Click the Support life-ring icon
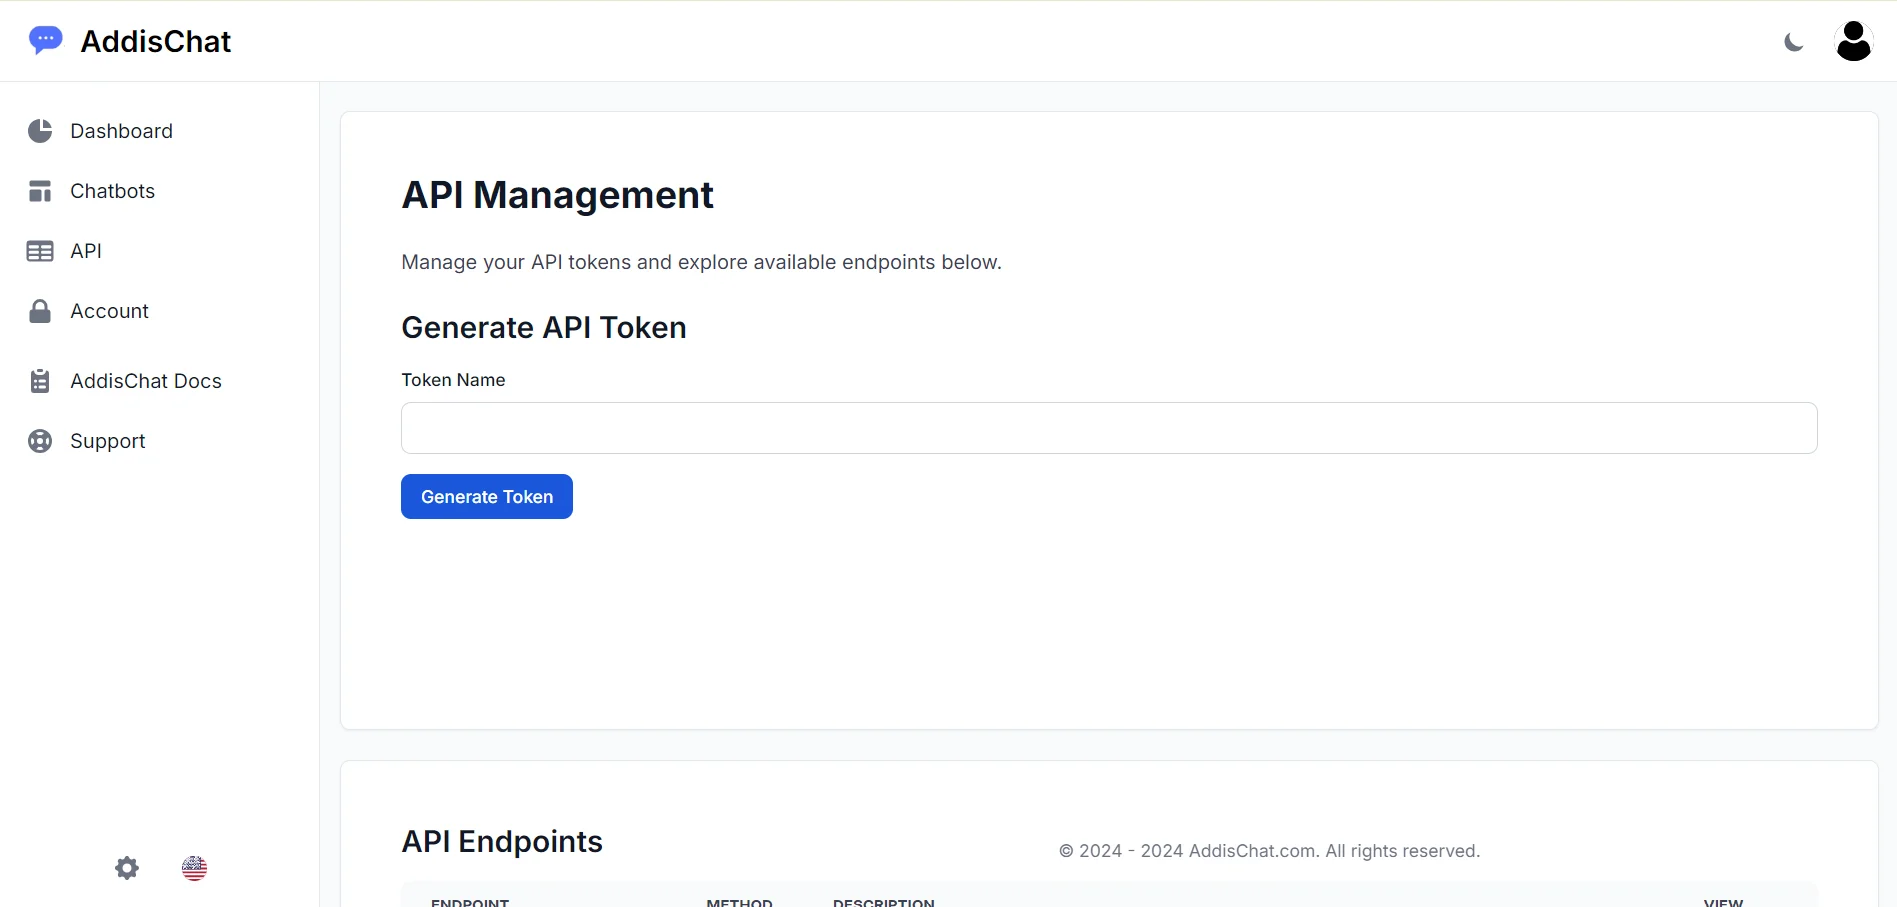The image size is (1897, 907). [40, 441]
